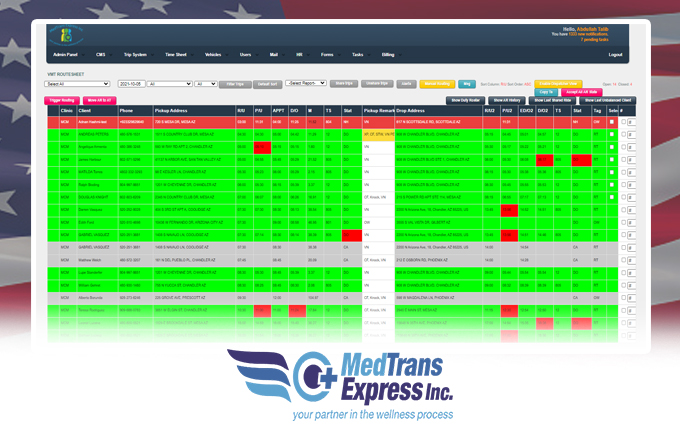Click the Show Duty Roster button
This screenshot has width=680, height=447.
tap(465, 100)
